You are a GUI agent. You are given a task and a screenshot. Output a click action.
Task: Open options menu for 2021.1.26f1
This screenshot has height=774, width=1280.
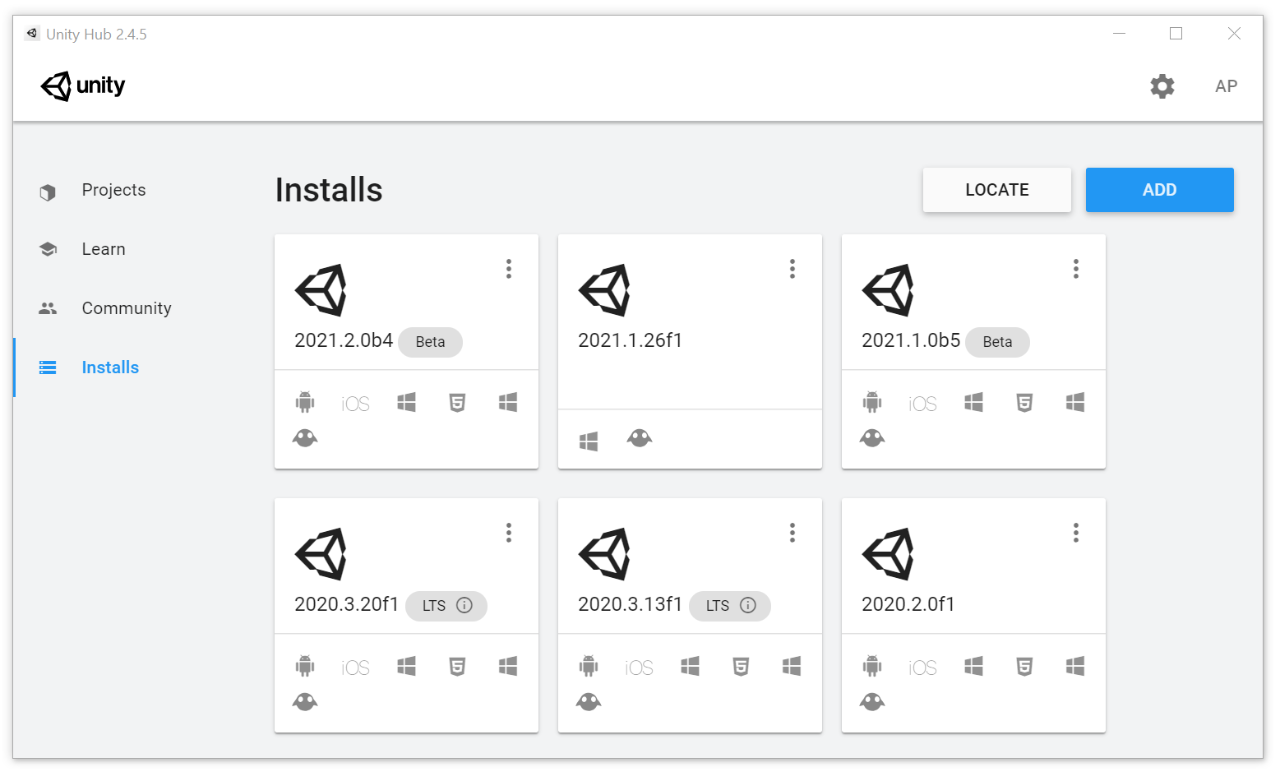792,268
